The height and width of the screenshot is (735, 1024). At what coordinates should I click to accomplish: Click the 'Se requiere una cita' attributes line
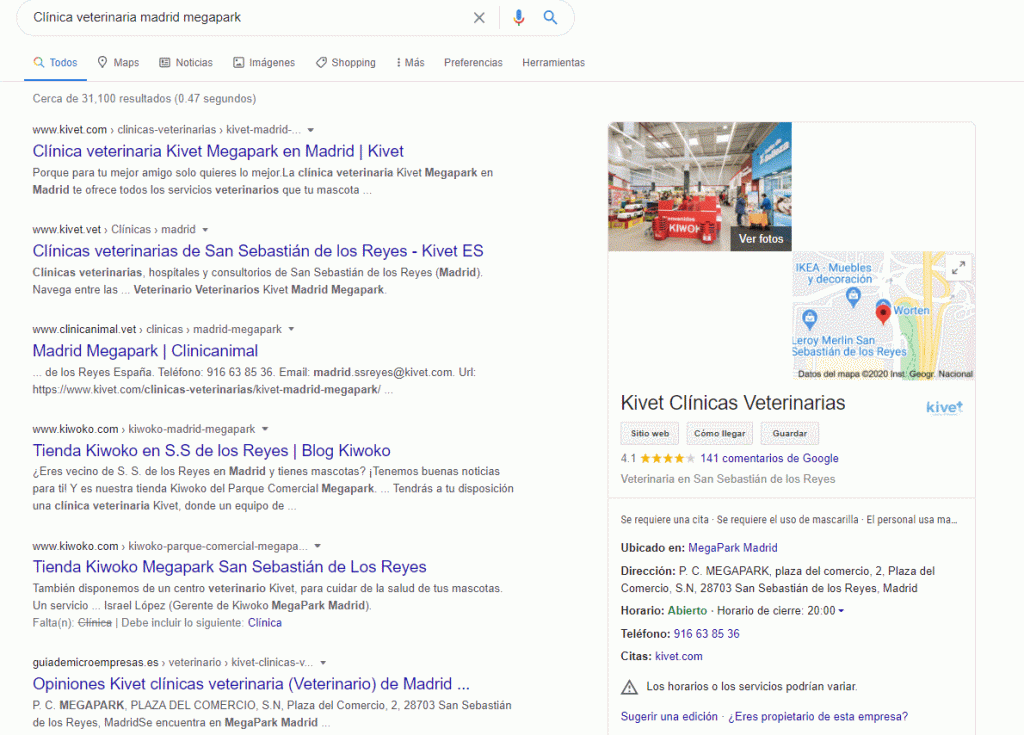pos(789,520)
